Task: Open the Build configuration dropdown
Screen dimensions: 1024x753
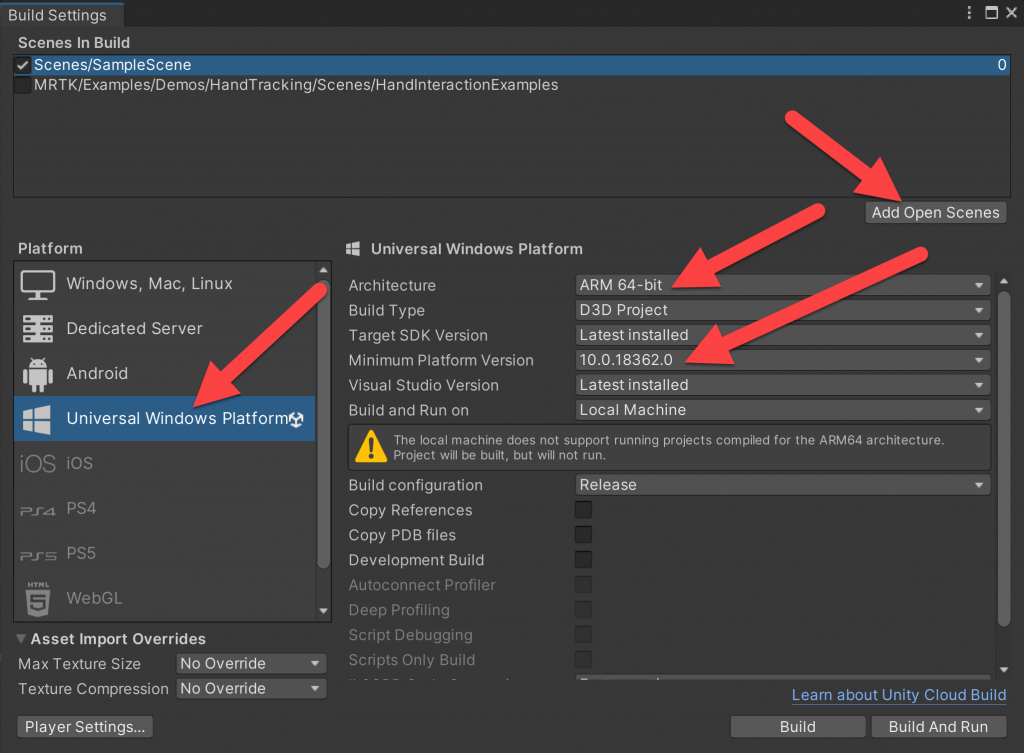Action: [x=782, y=485]
